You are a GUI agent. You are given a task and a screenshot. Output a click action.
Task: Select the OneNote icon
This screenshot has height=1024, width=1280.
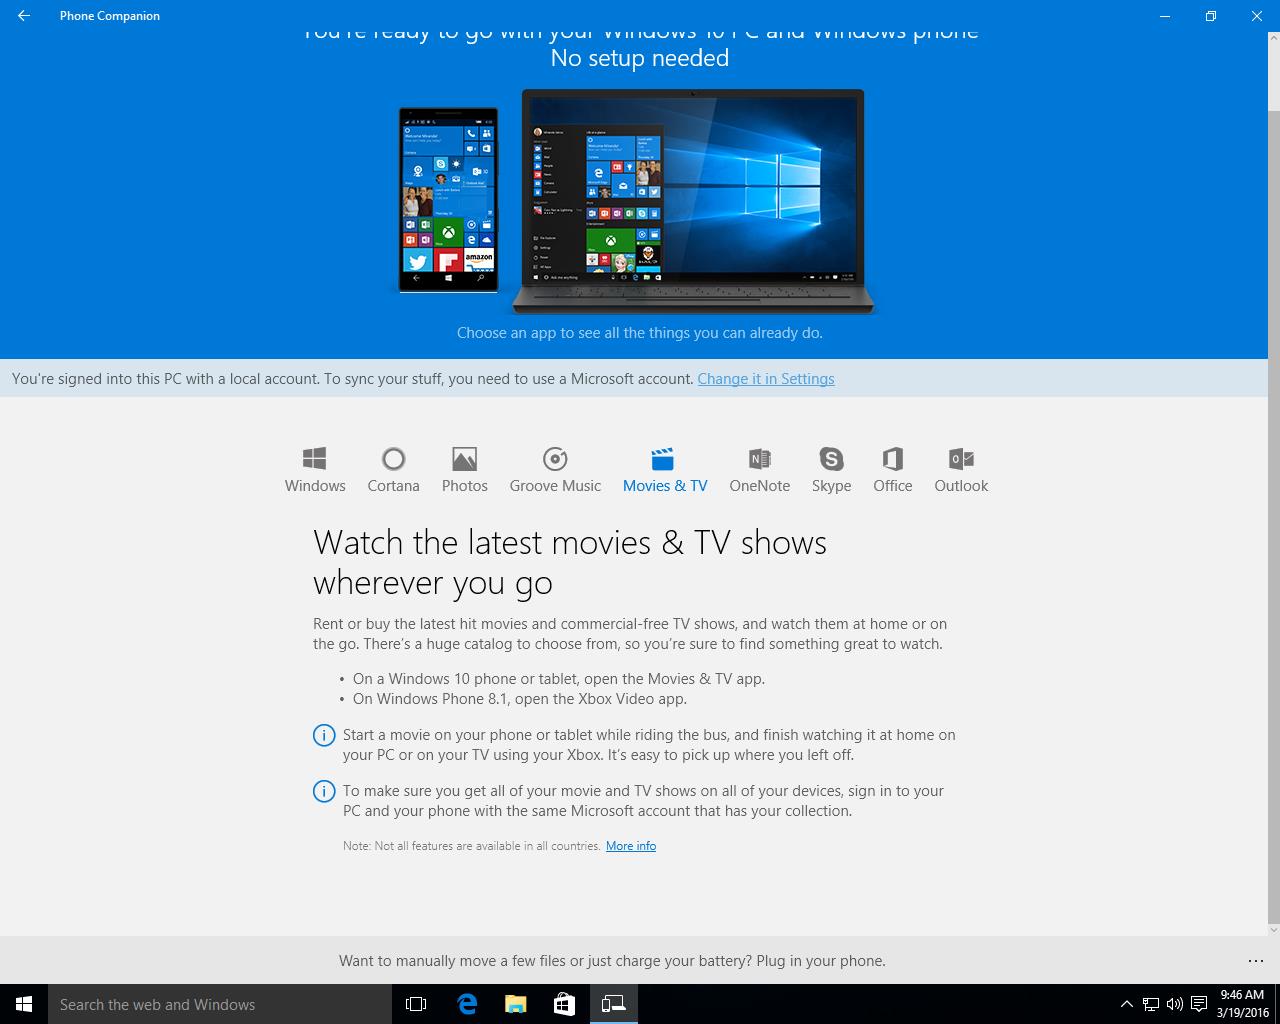[x=760, y=459]
